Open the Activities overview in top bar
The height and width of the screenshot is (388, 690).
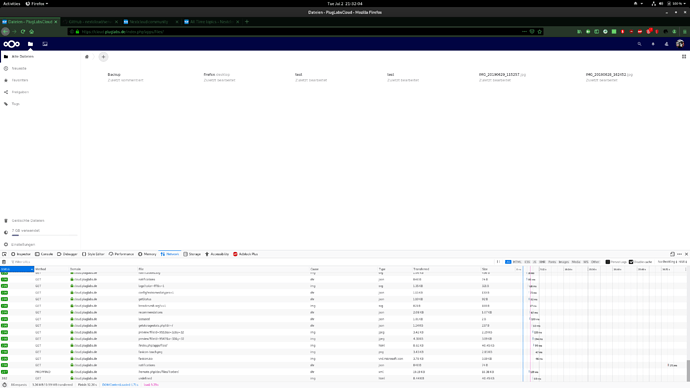click(x=11, y=4)
